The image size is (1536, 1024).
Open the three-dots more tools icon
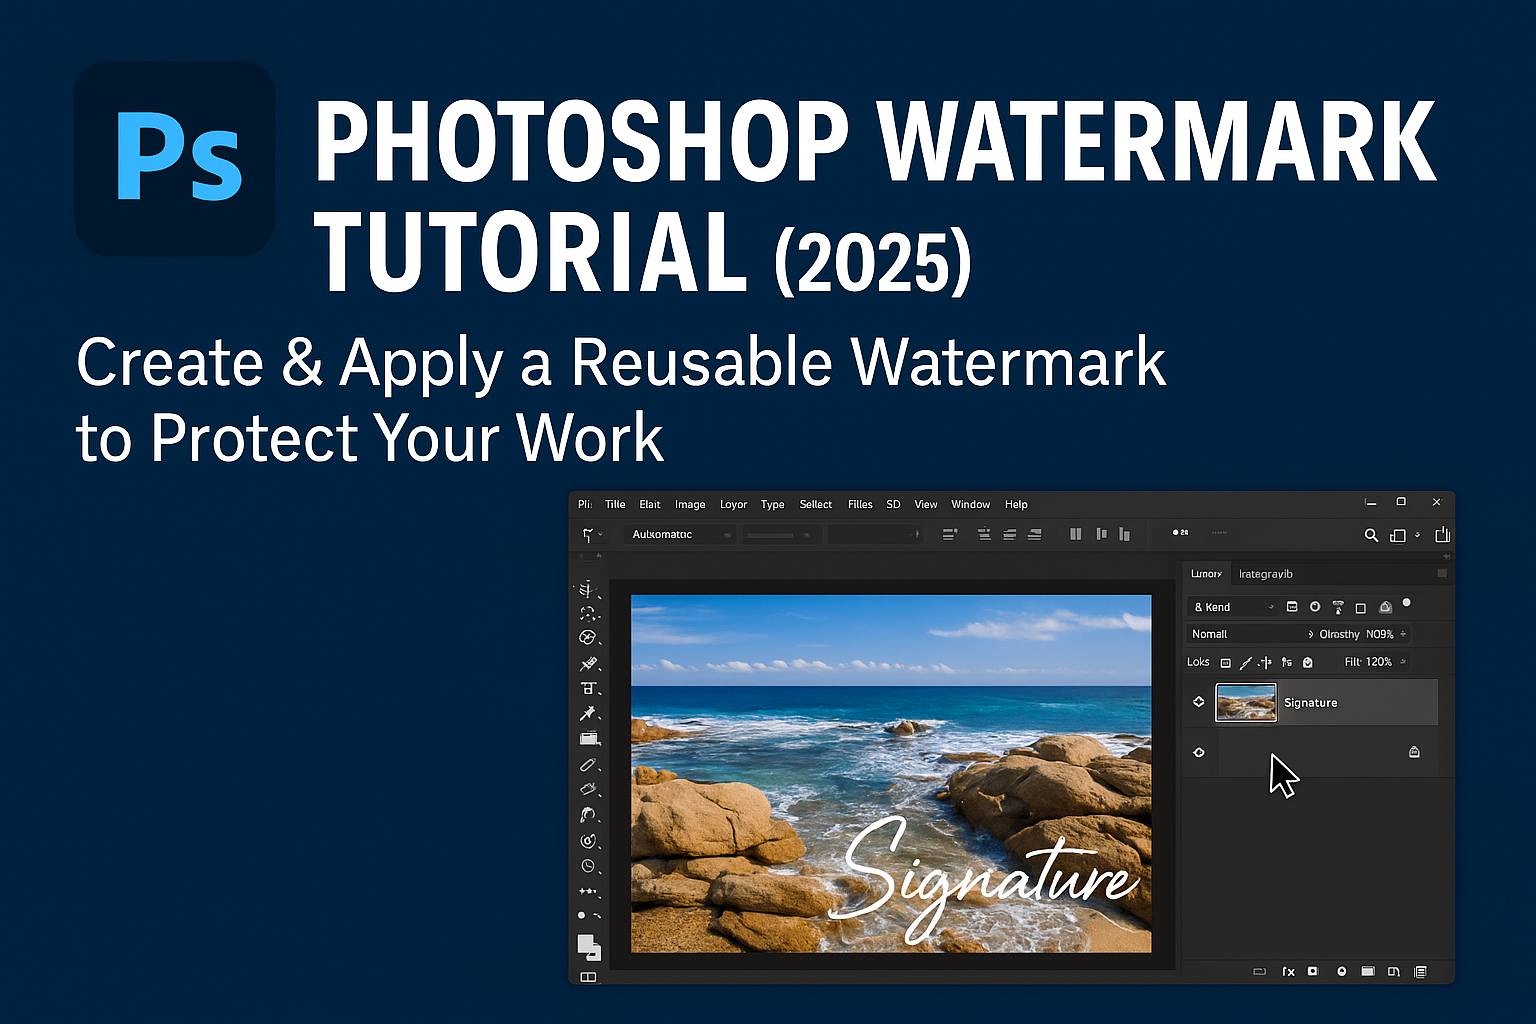pyautogui.click(x=588, y=891)
